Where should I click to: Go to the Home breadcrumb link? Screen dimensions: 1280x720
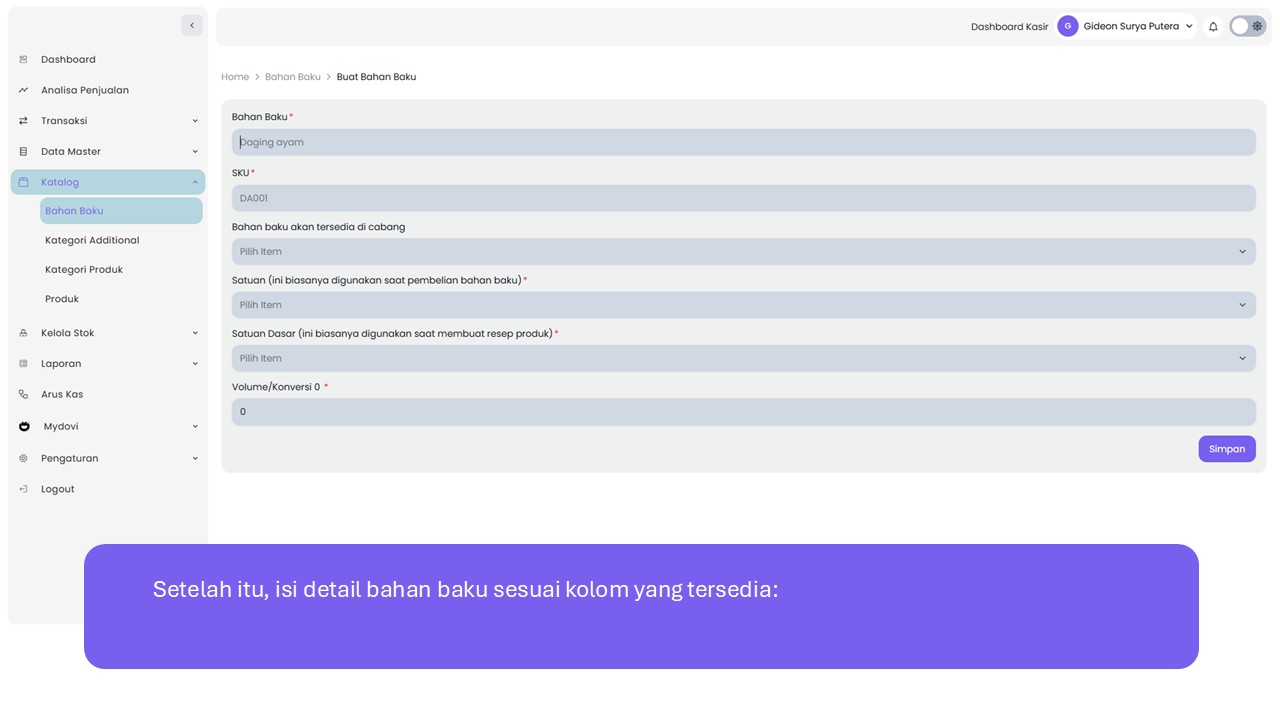click(235, 77)
